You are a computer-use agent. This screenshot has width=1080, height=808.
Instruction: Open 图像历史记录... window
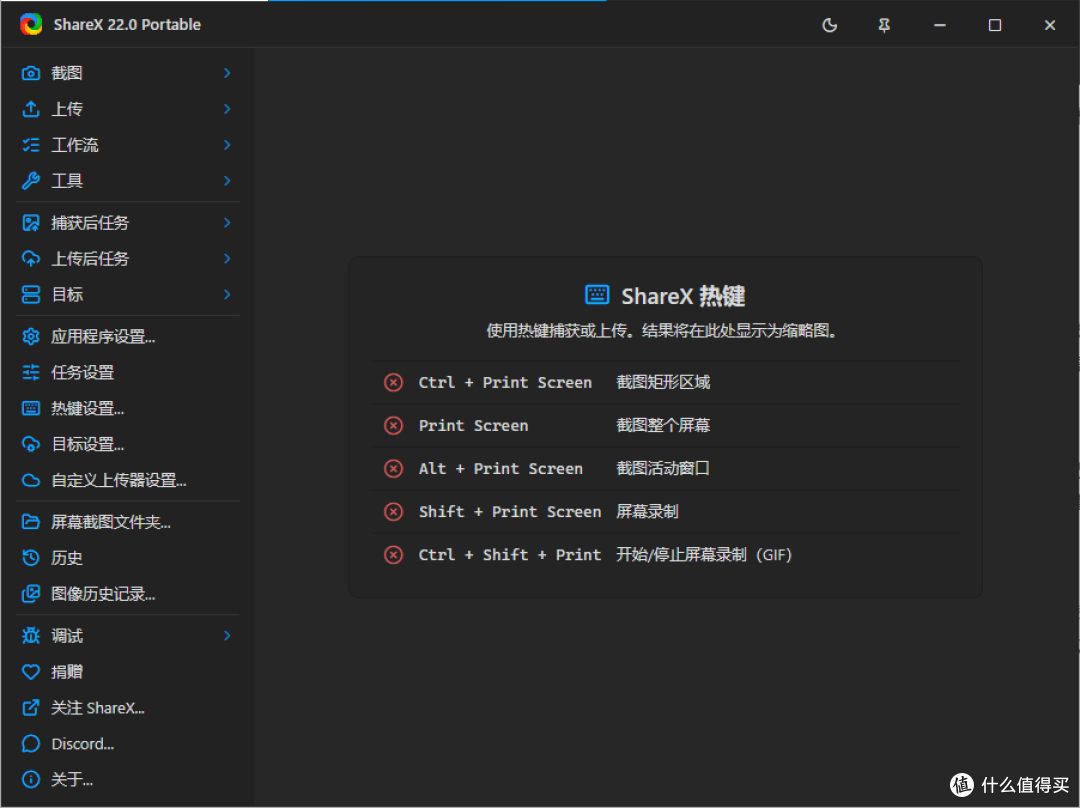coord(127,593)
